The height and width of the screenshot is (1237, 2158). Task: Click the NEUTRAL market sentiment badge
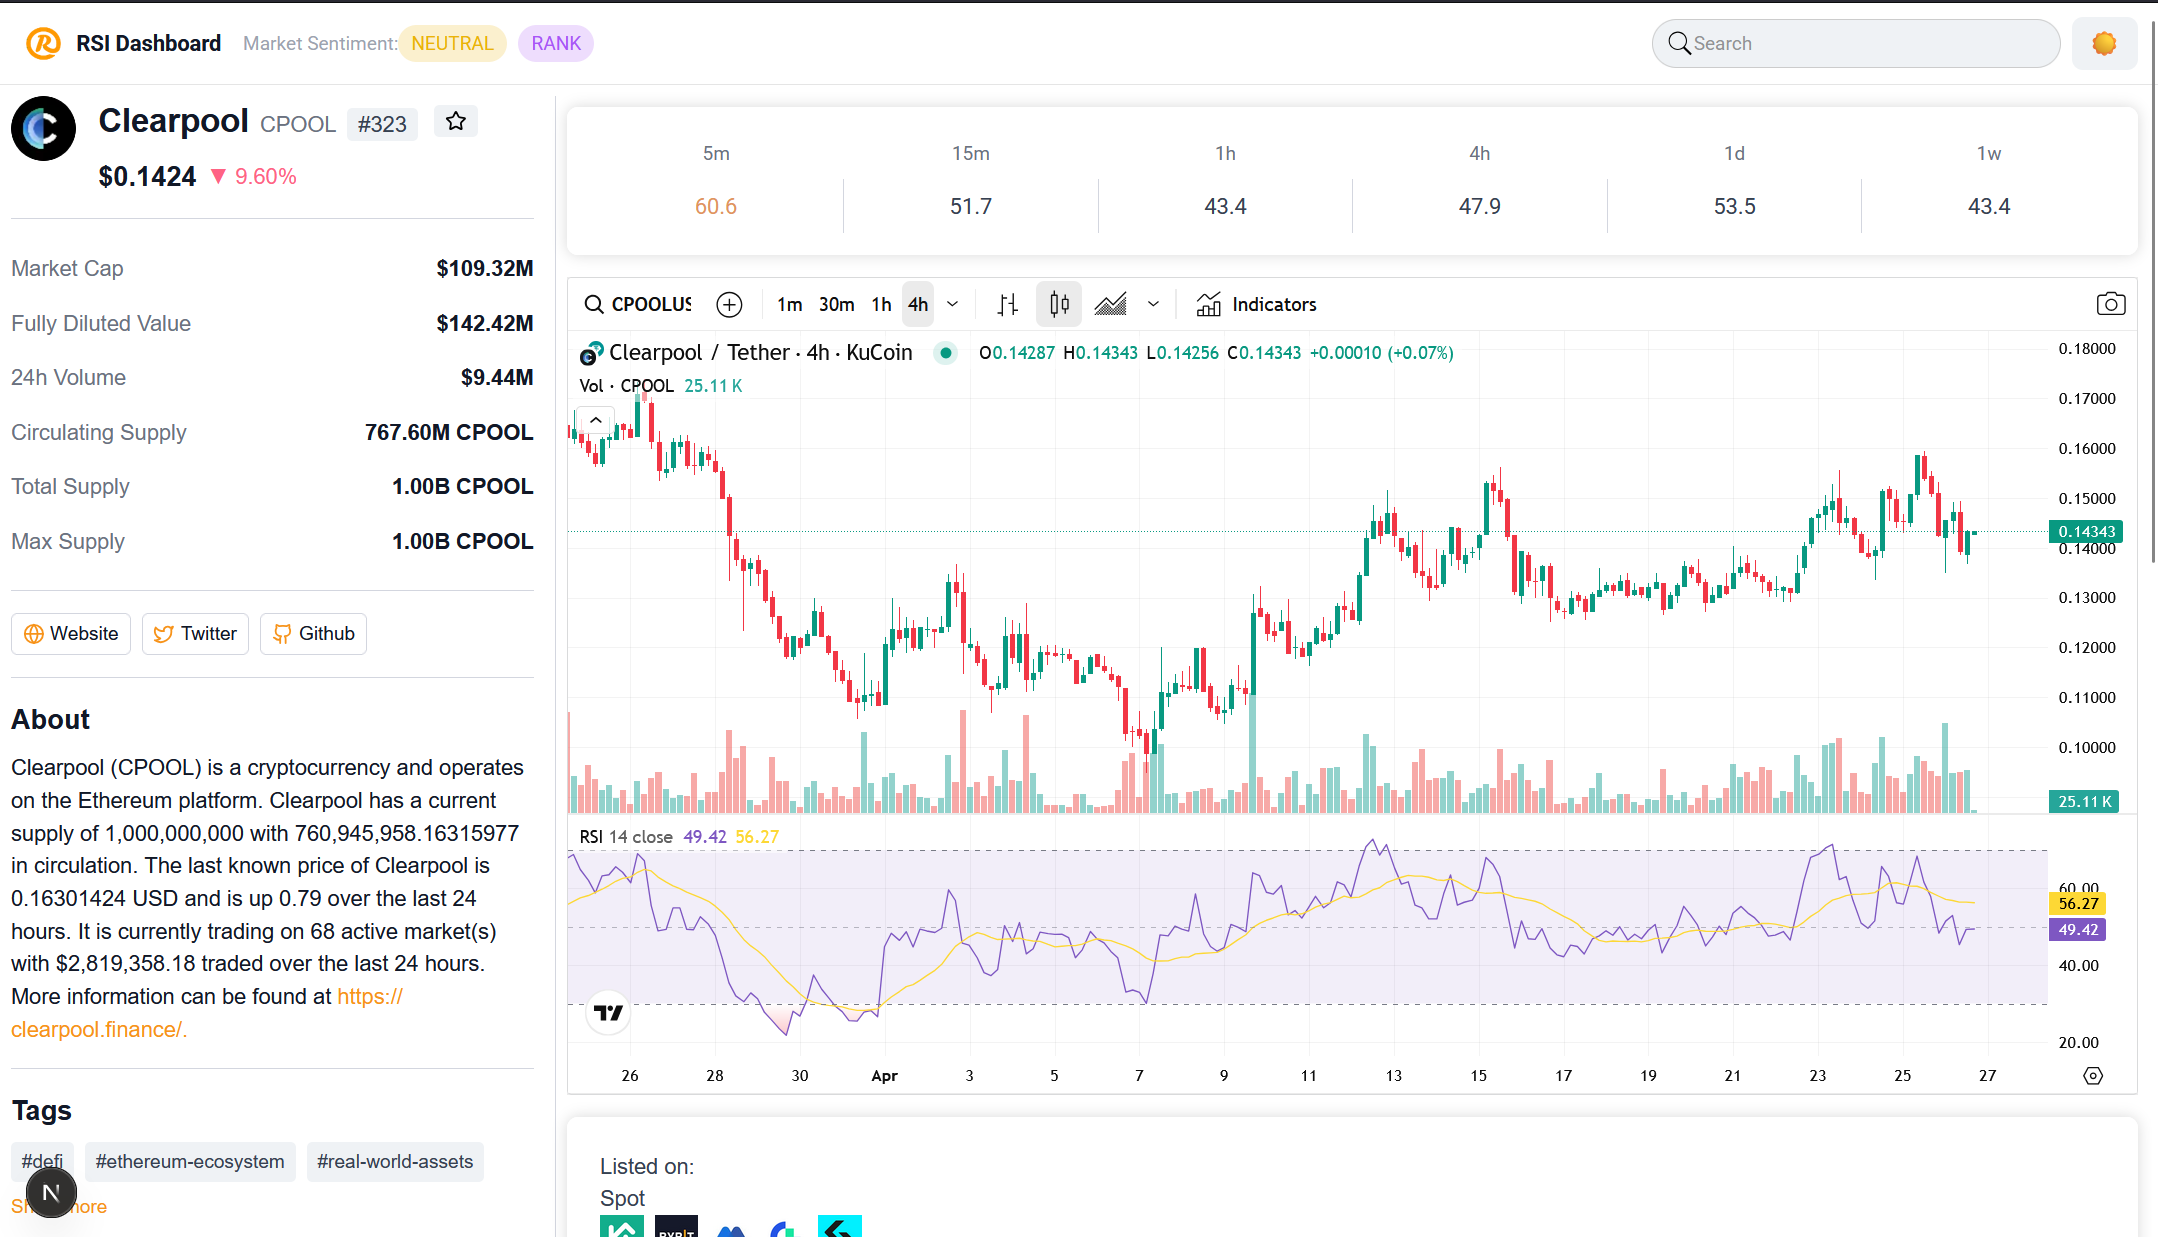(453, 43)
